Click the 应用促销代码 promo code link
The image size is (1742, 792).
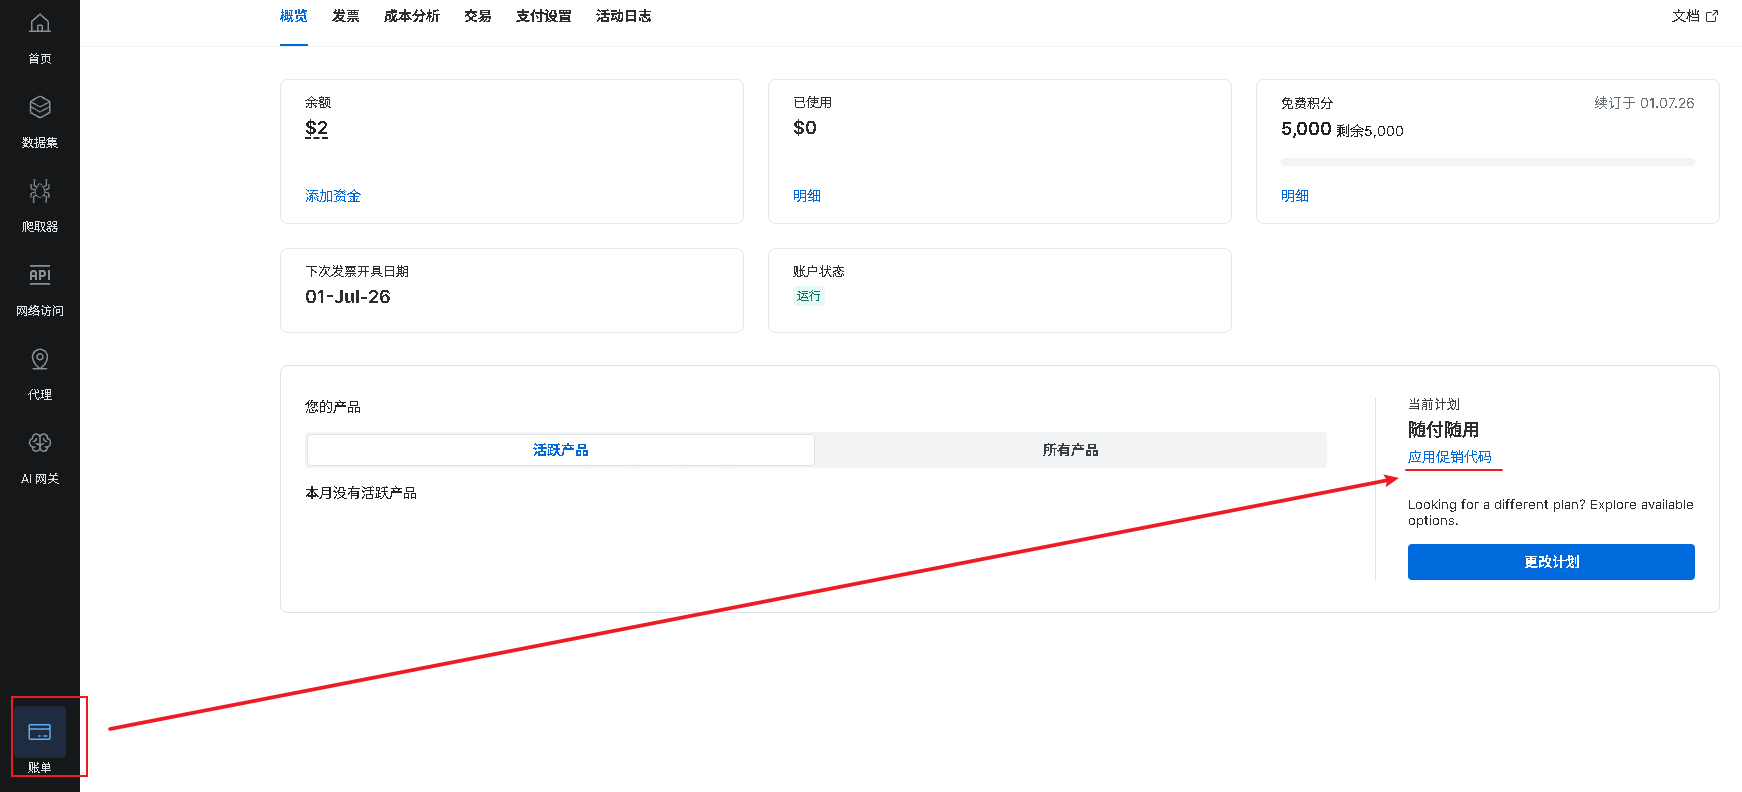click(x=1450, y=457)
